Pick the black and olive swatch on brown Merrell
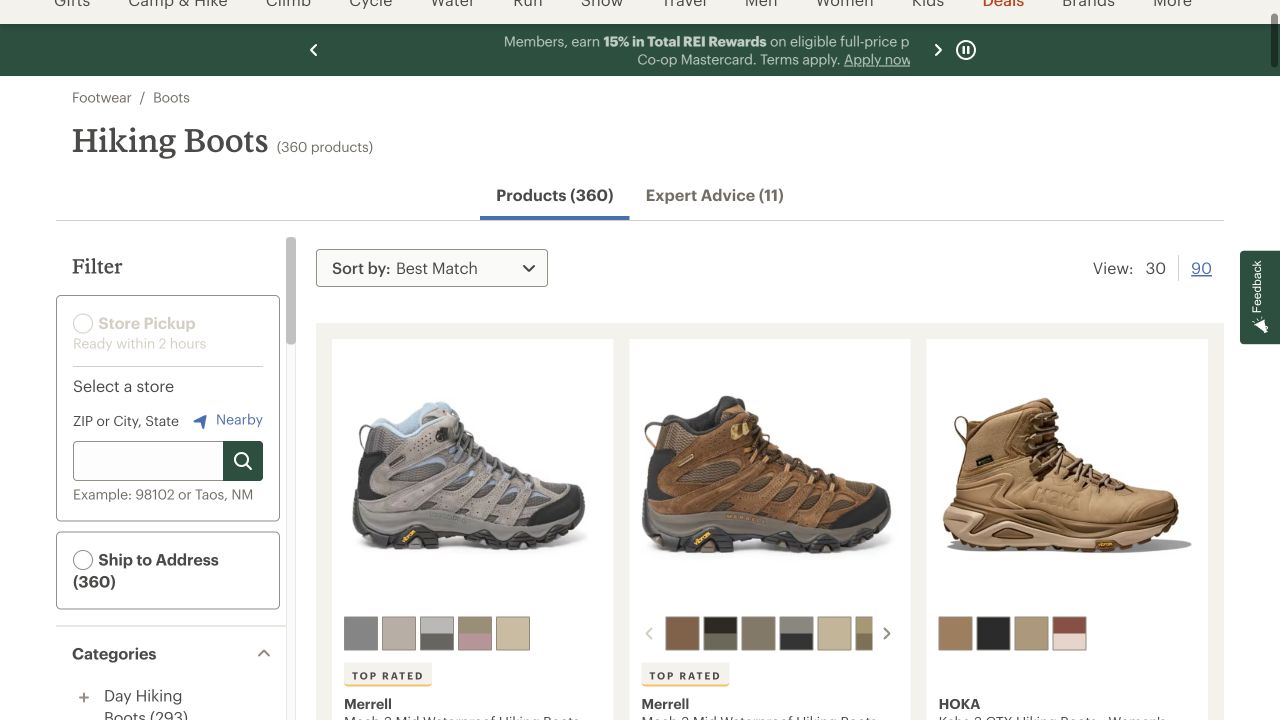The height and width of the screenshot is (720, 1280). tap(720, 633)
